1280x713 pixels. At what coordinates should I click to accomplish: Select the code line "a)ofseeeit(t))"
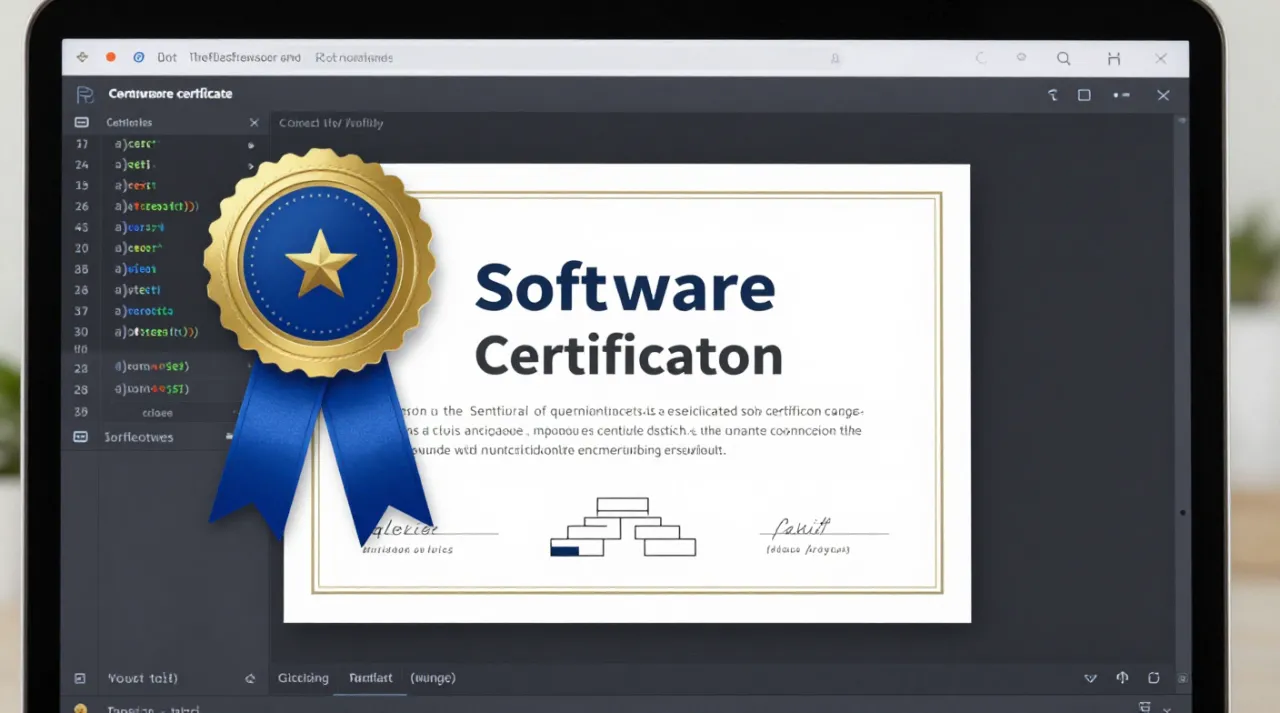coord(157,331)
